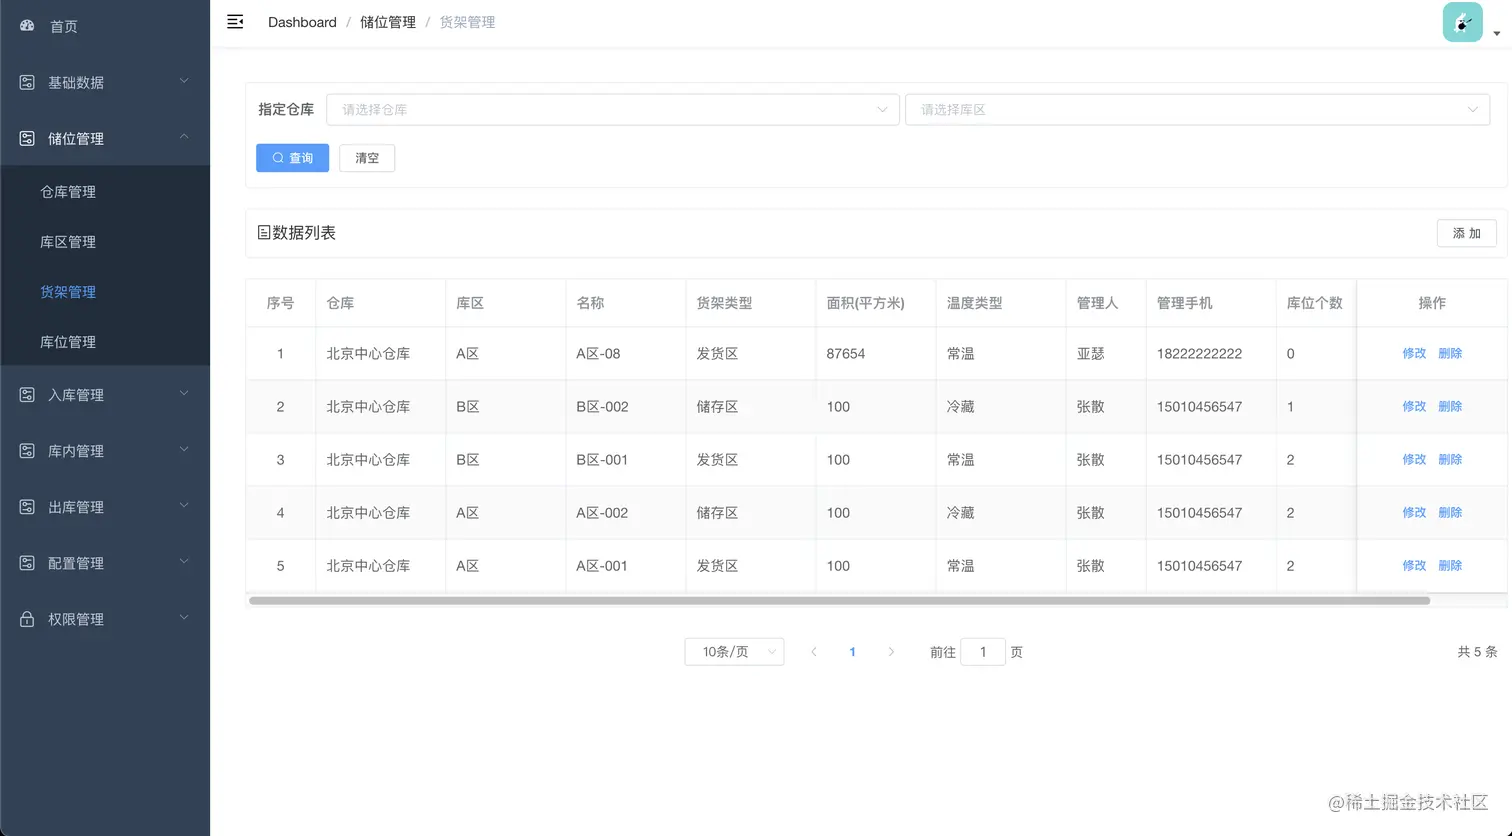
Task: Click the list icon beside 数据列表
Action: [x=264, y=232]
